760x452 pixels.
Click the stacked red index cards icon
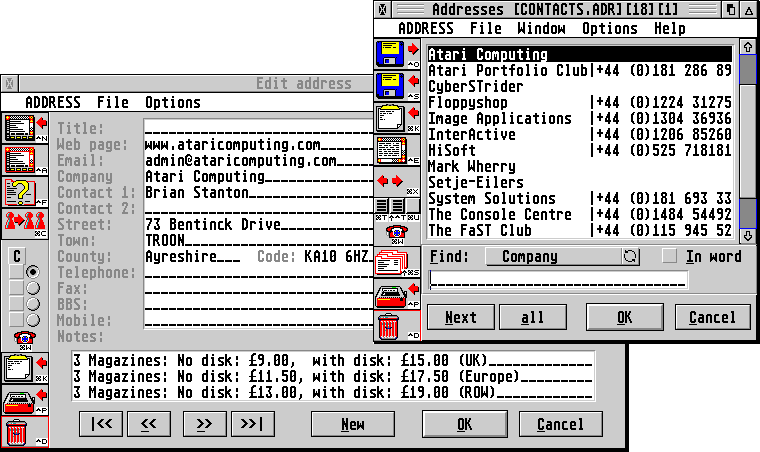(x=397, y=262)
